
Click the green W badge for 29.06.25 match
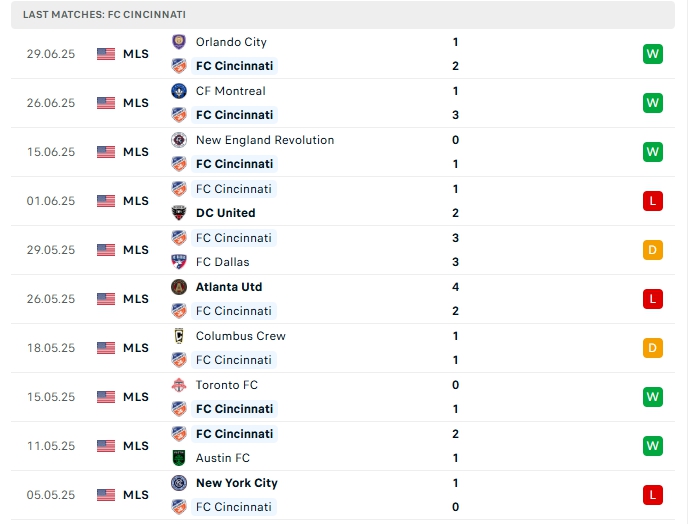653,54
